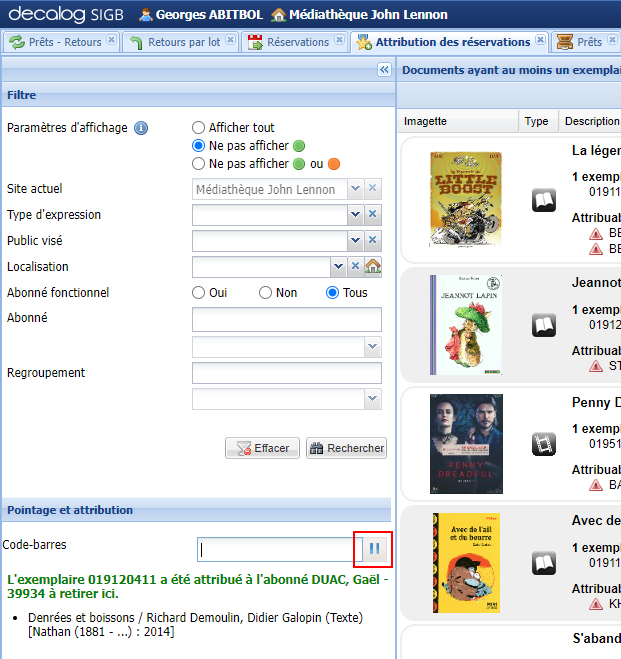Click the Avec de l'ail et du beurre cover
This screenshot has height=659, width=621.
tap(466, 563)
